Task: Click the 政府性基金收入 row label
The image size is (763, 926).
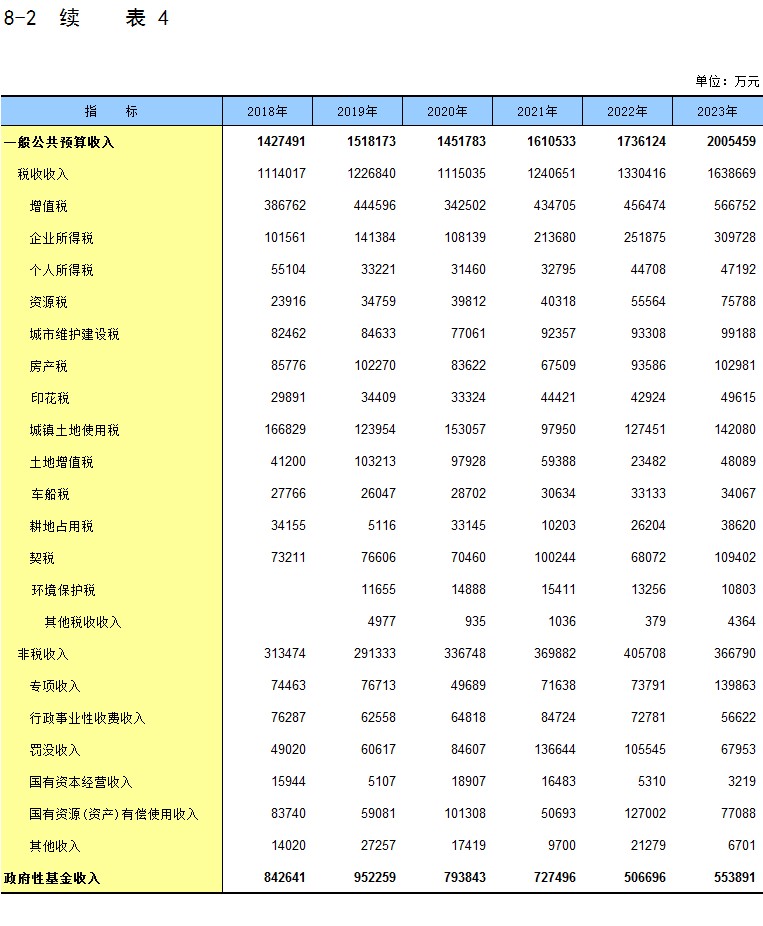Action: pyautogui.click(x=52, y=878)
